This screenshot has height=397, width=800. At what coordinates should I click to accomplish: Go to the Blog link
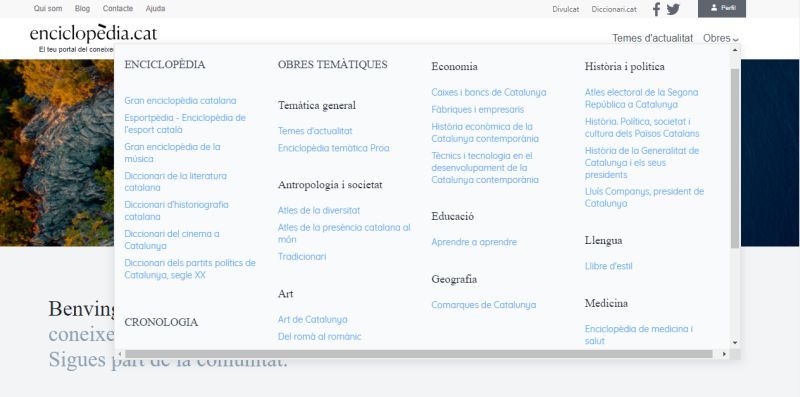point(82,9)
